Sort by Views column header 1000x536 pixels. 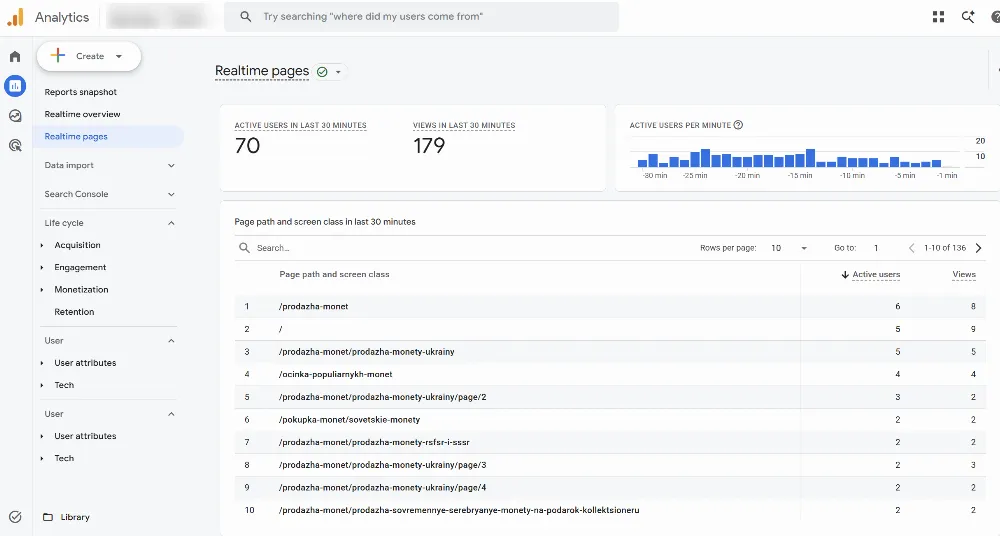[964, 274]
